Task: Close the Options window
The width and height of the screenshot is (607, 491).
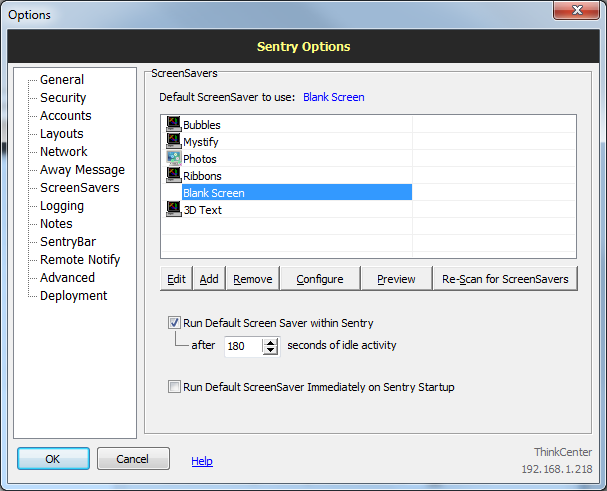Action: coord(576,10)
